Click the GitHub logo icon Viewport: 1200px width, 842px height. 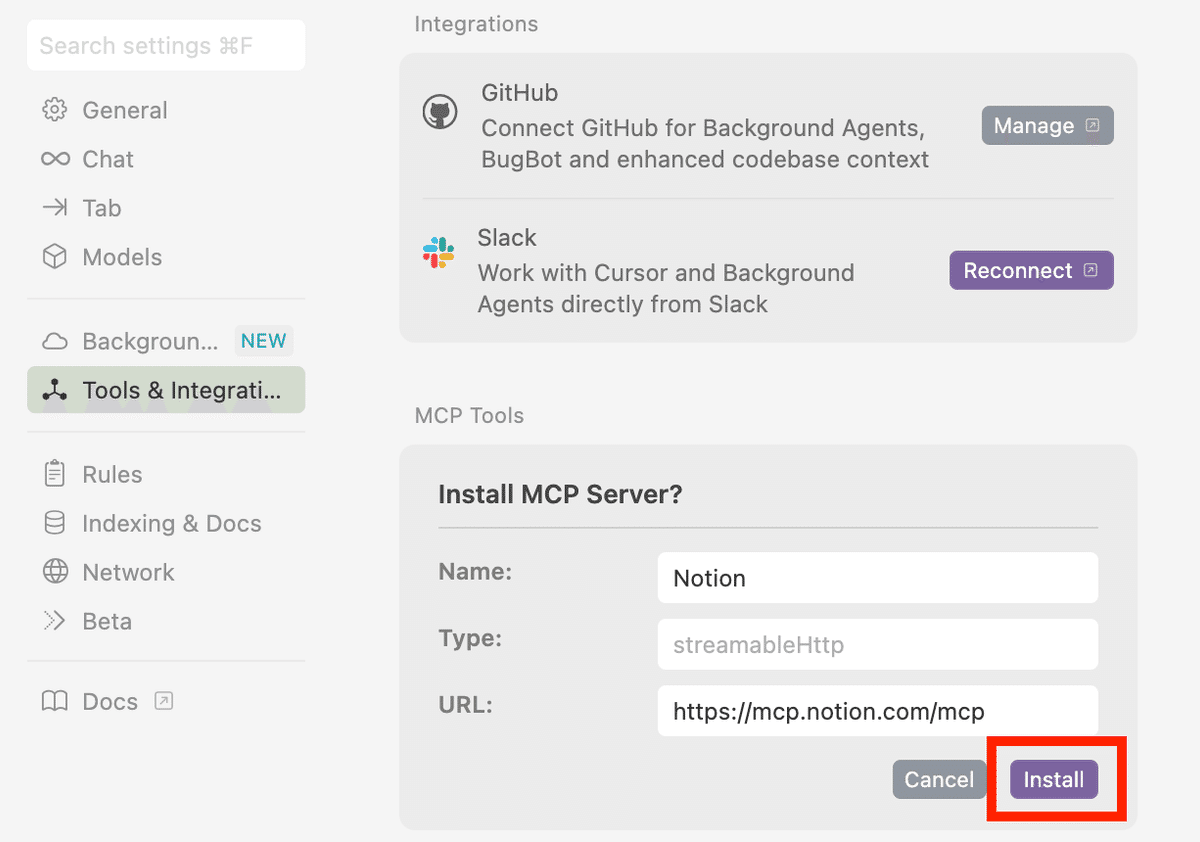(x=440, y=112)
